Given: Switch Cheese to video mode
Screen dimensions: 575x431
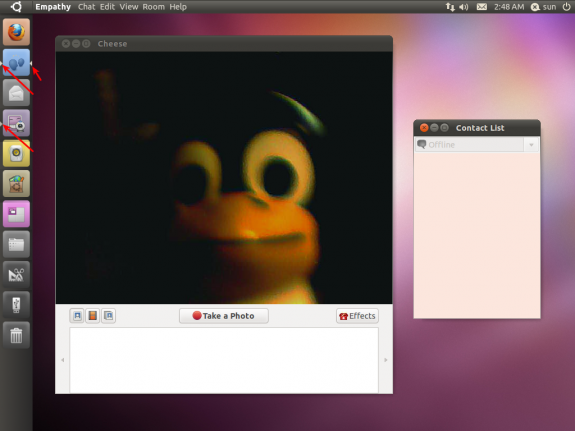Looking at the screenshot, I should 93,316.
